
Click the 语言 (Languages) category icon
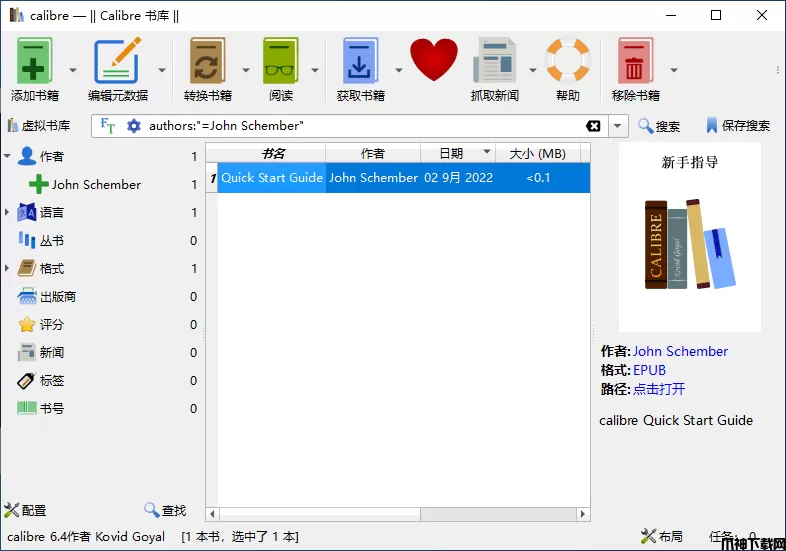coord(27,213)
